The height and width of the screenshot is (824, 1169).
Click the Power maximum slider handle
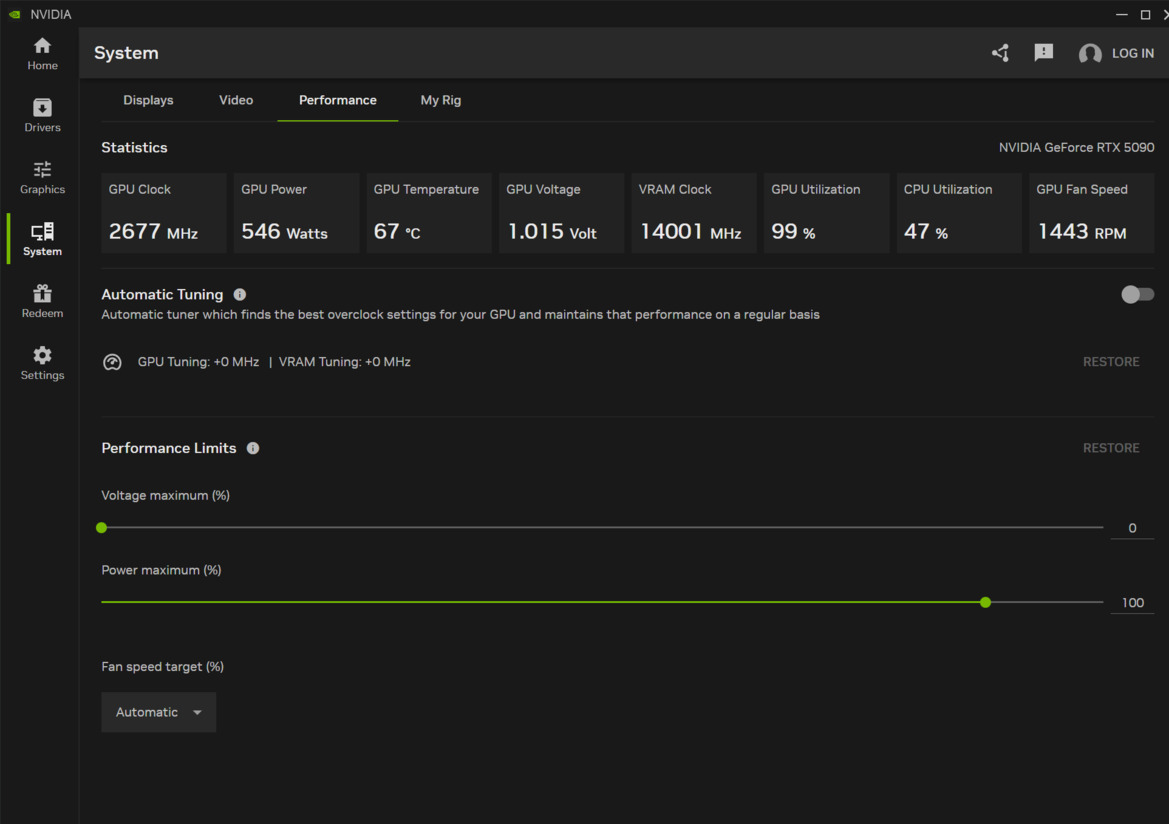[986, 603]
